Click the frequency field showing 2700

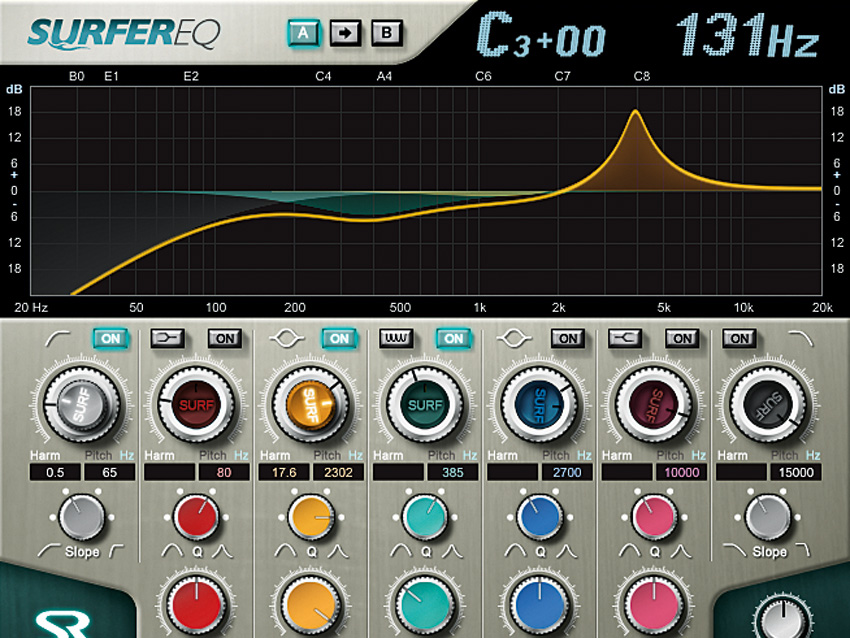567,472
